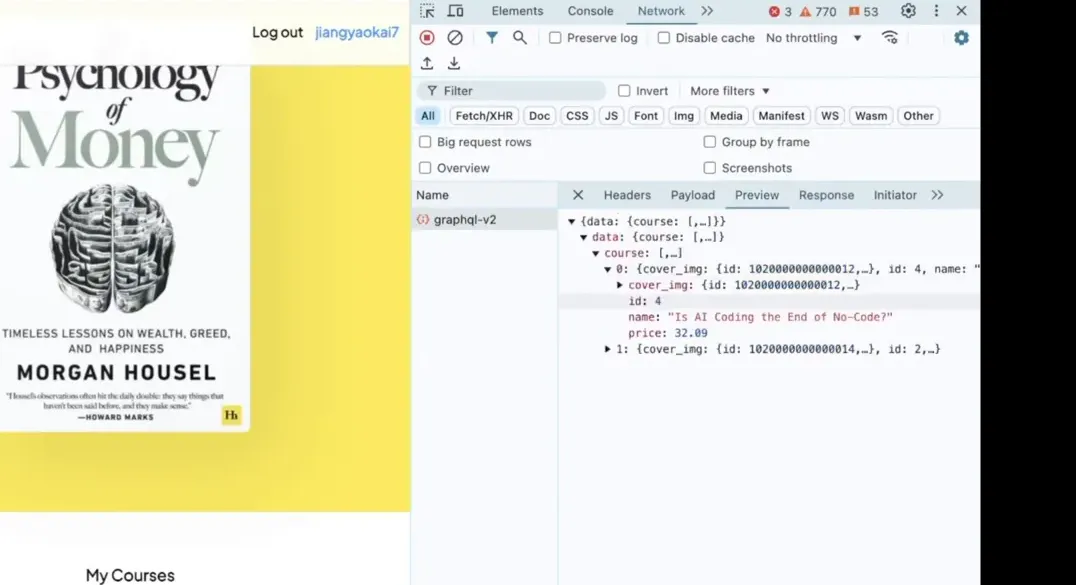
Task: Open the Headers tab
Action: pos(627,195)
